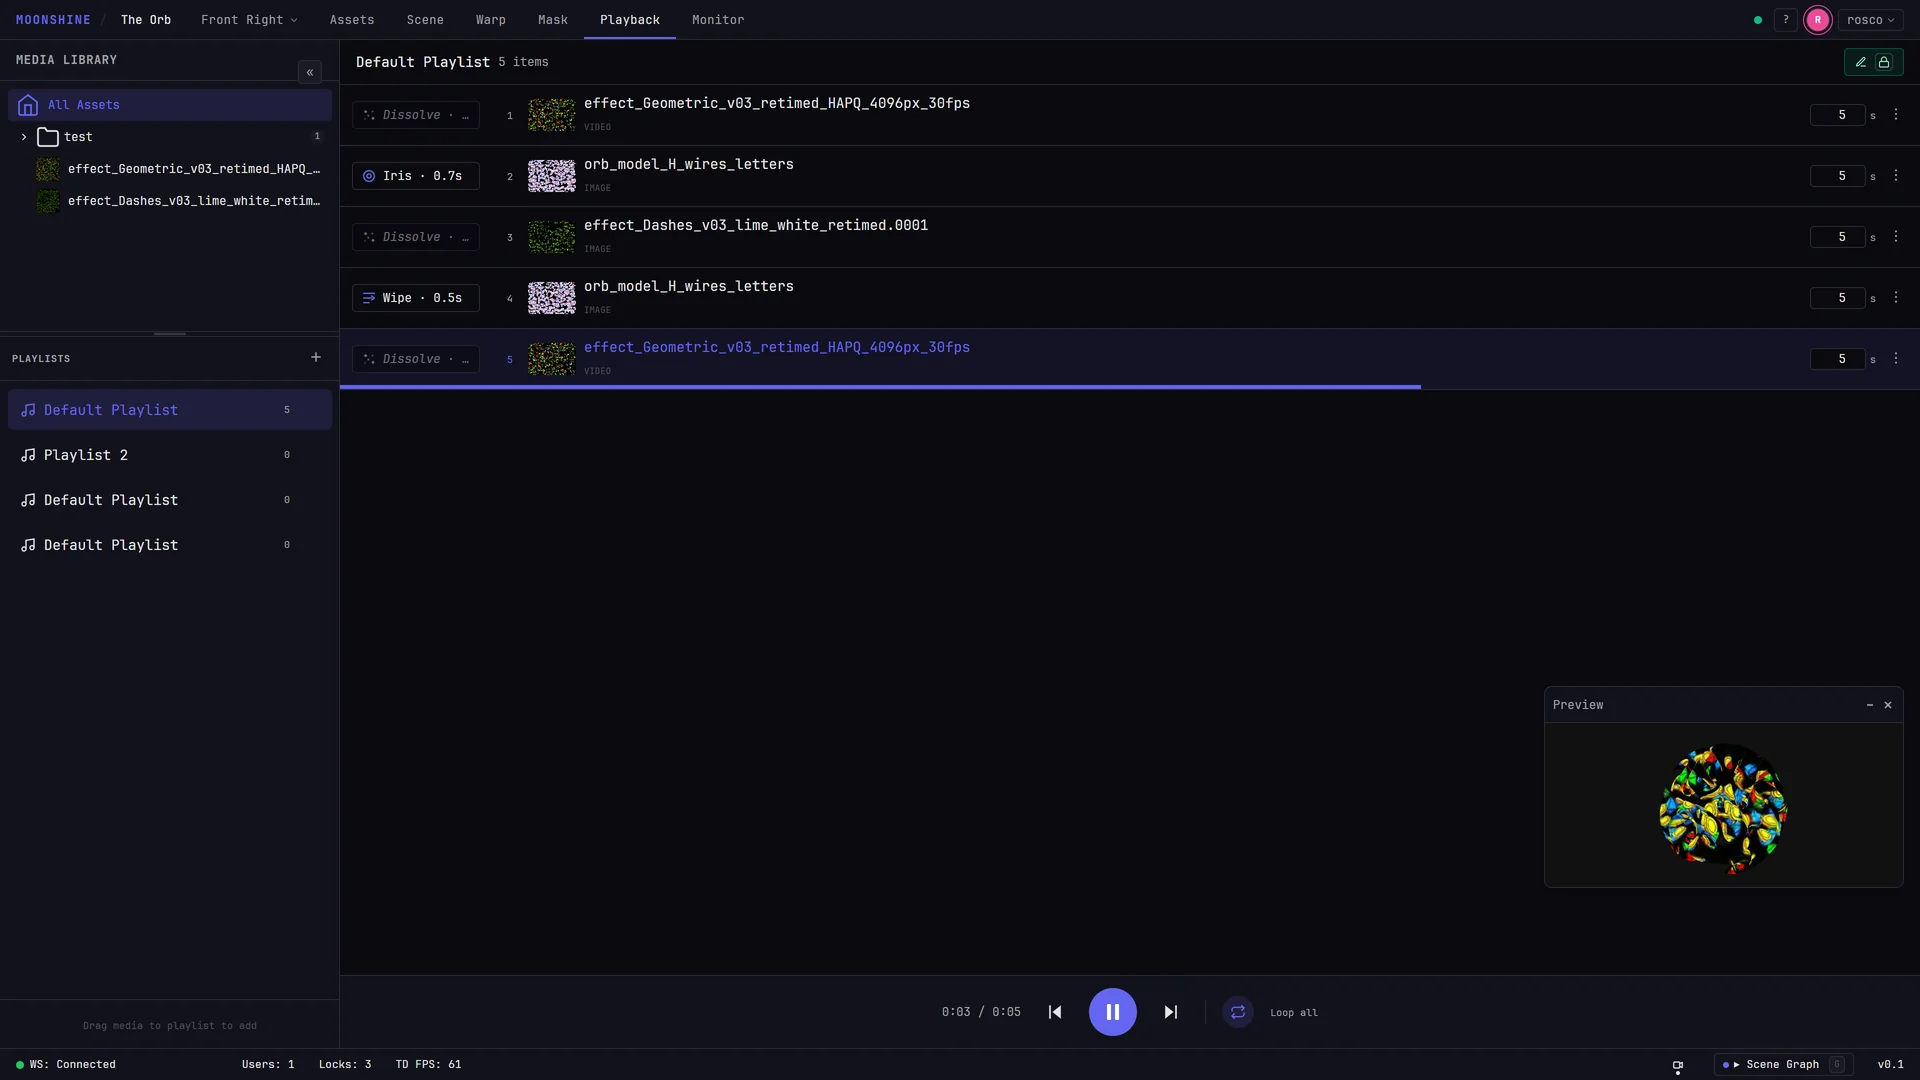Click the All Assets home icon
The image size is (1920, 1080).
pyautogui.click(x=28, y=105)
